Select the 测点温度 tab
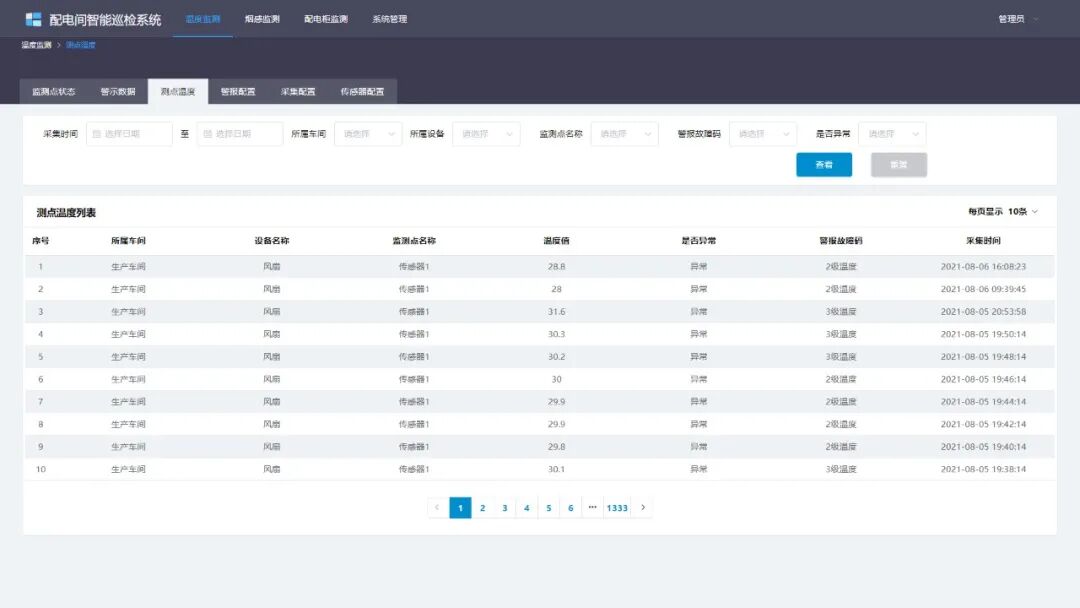This screenshot has height=608, width=1080. pyautogui.click(x=178, y=92)
